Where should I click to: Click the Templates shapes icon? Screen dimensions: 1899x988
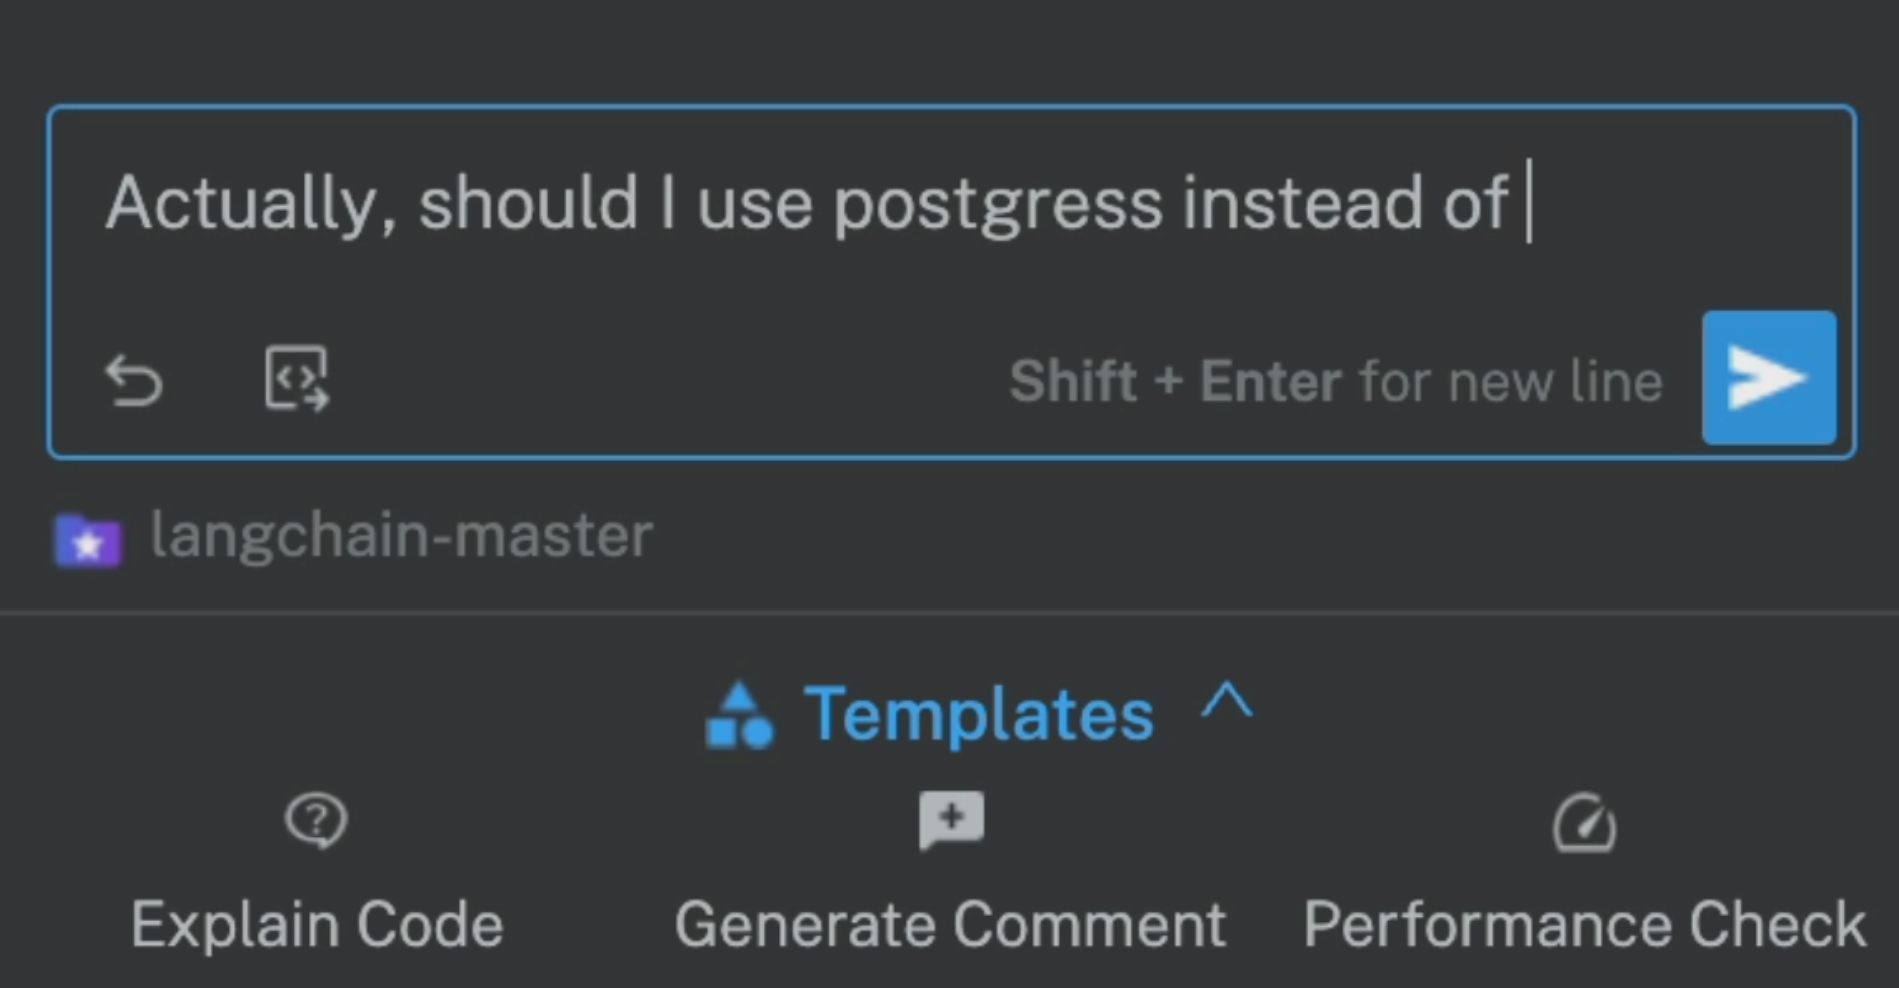739,716
